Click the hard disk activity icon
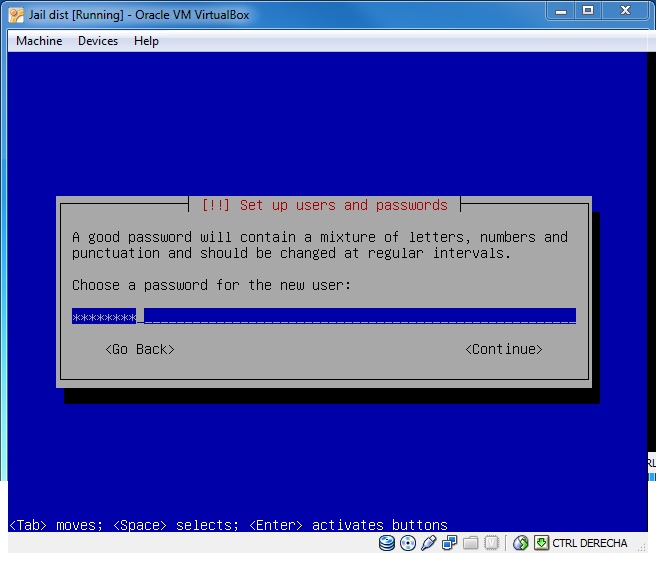Screen dimensions: 656x561 click(387, 543)
